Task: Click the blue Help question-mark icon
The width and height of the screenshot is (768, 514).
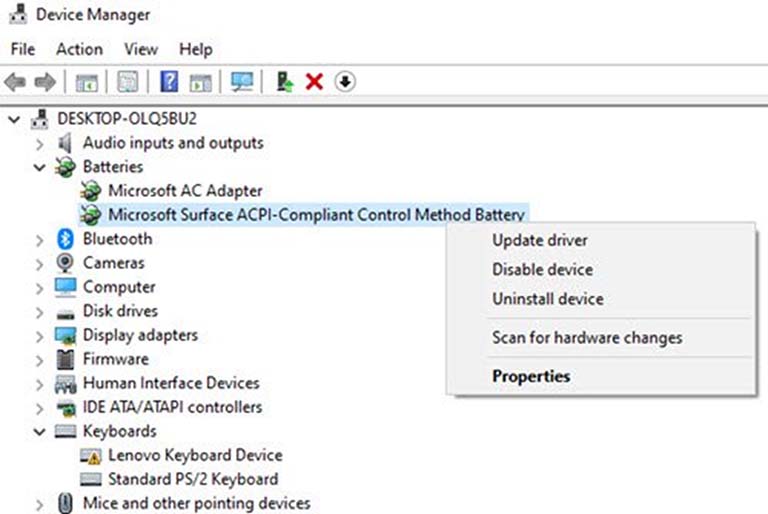Action: coord(169,81)
